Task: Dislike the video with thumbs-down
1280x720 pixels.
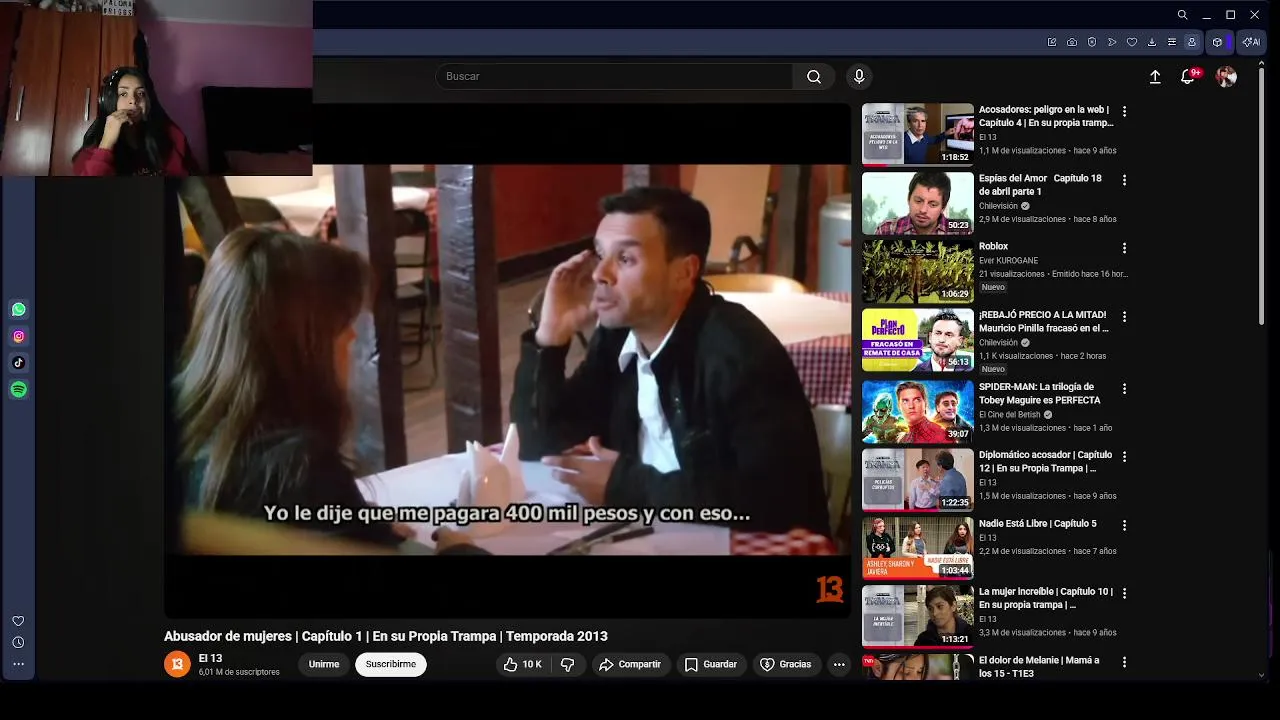Action: click(567, 664)
